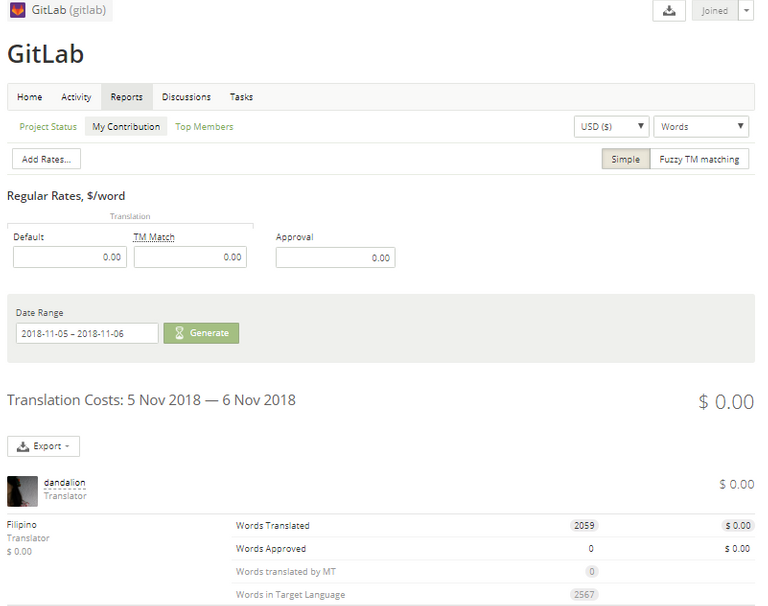
Task: Open the Activity tab
Action: tap(76, 97)
